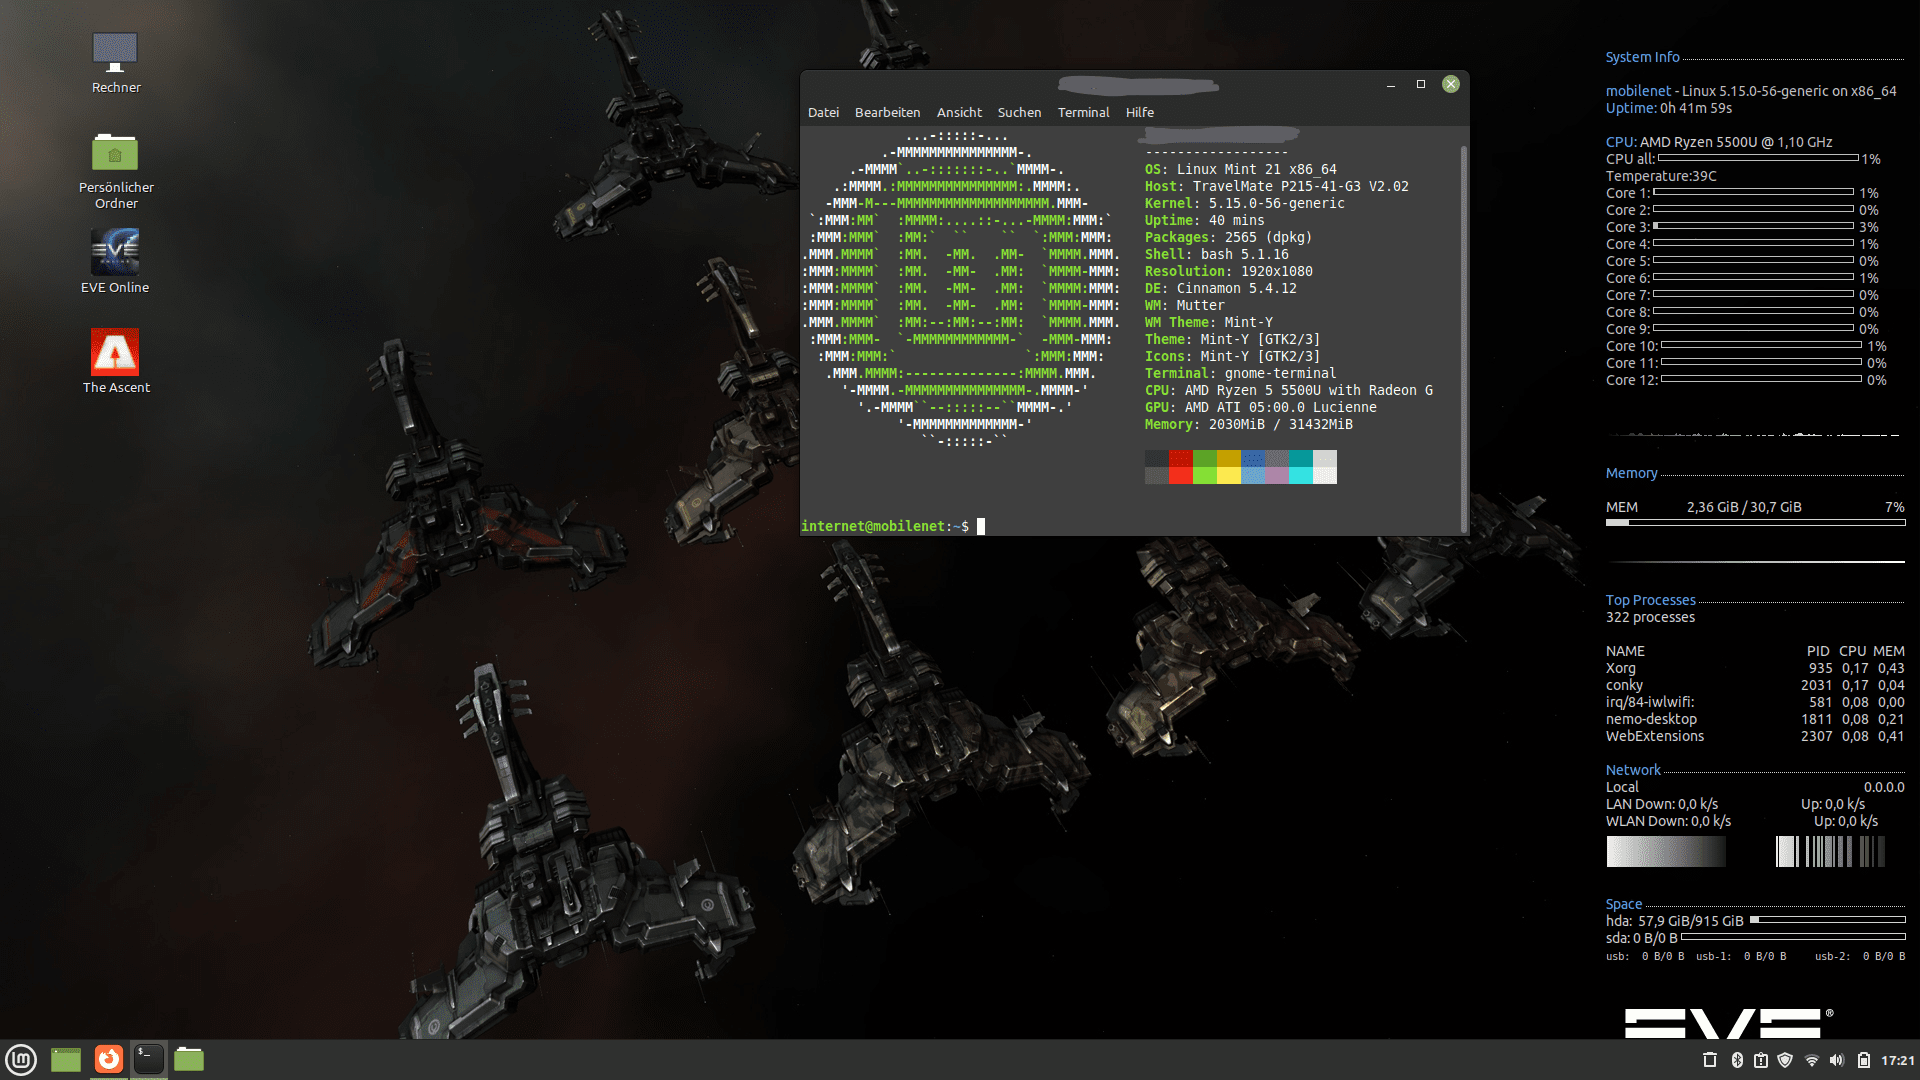The height and width of the screenshot is (1080, 1920).
Task: Click the show desktop panel icon
Action: point(66,1059)
